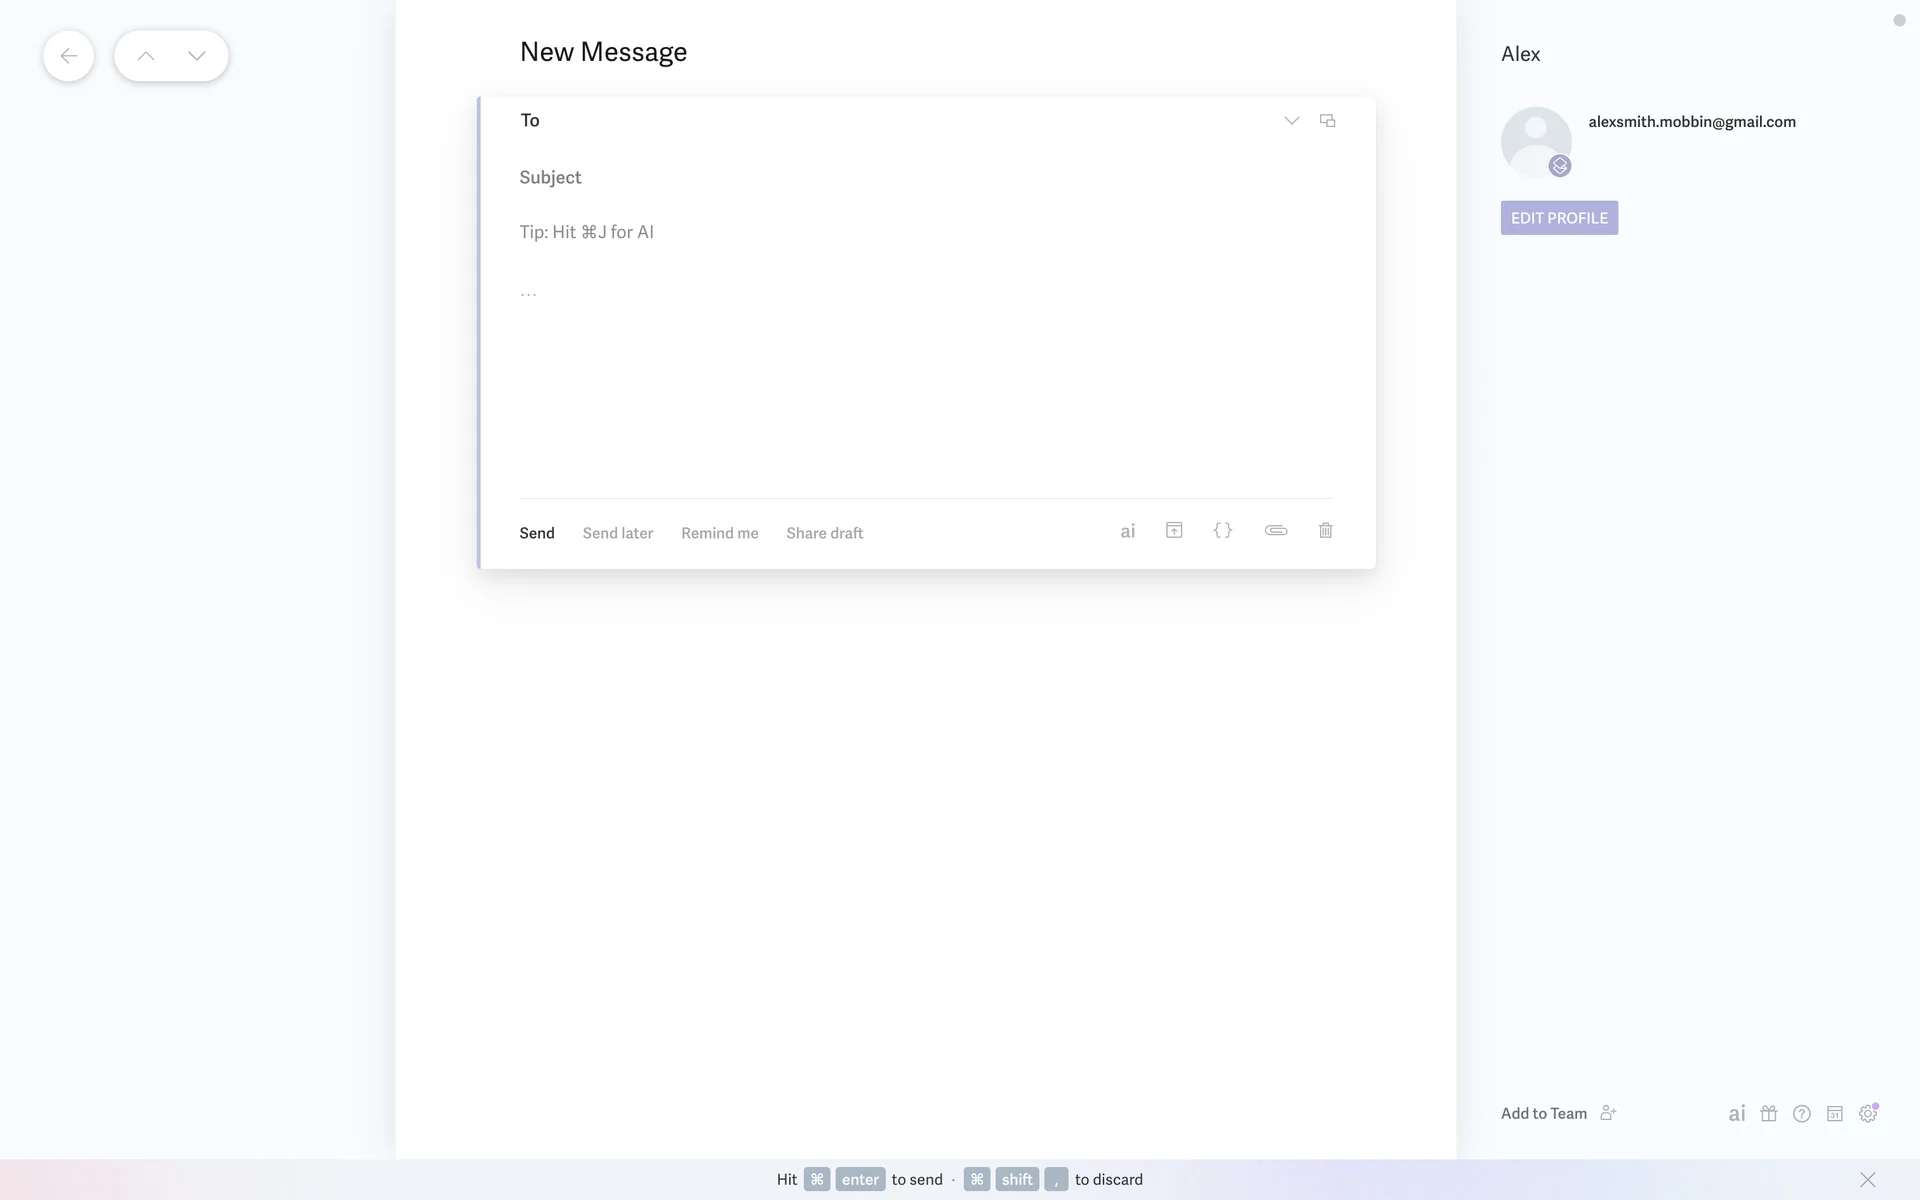
Task: Open the calendar icon in the sidebar
Action: tap(1834, 1114)
